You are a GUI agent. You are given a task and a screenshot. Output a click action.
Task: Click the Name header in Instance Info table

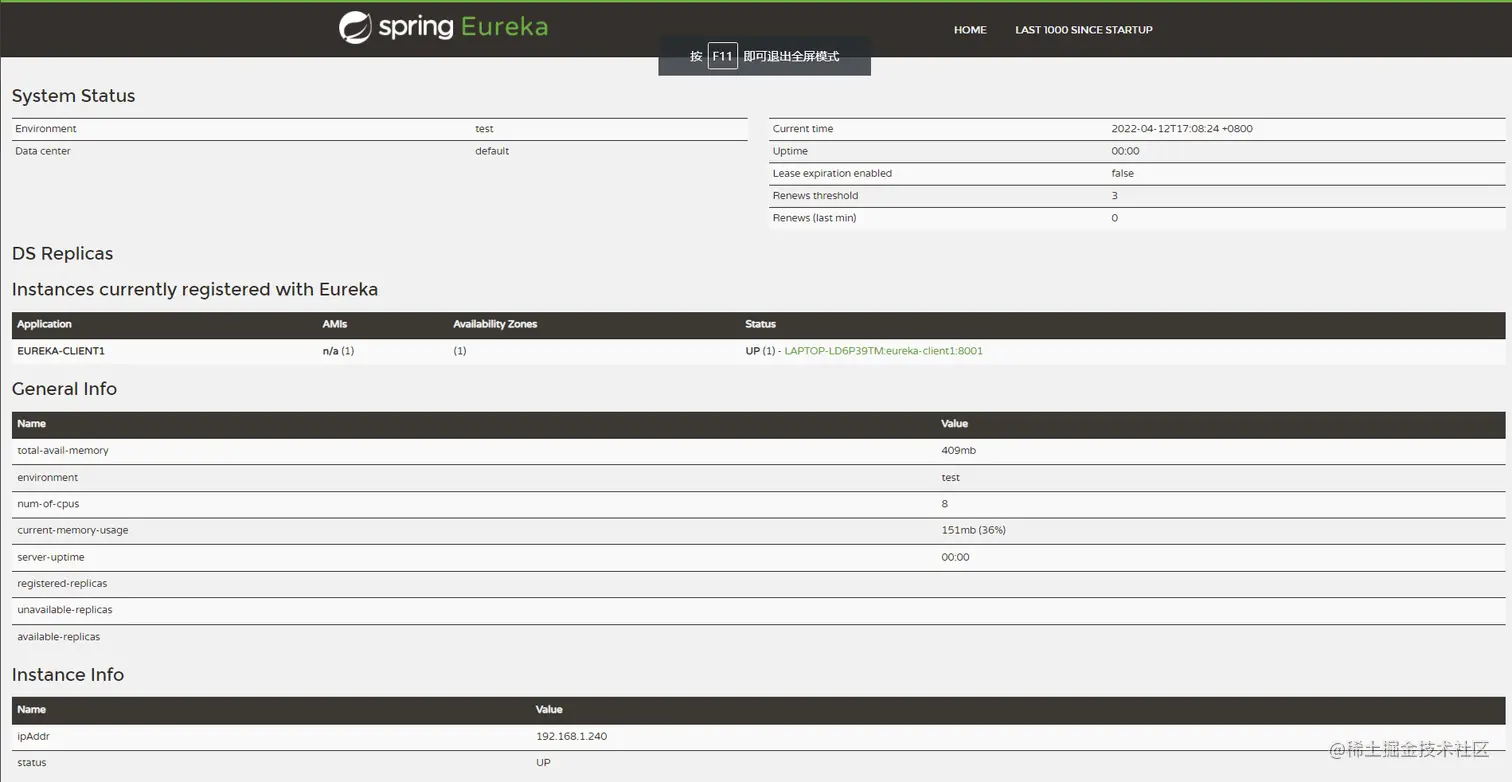(32, 710)
